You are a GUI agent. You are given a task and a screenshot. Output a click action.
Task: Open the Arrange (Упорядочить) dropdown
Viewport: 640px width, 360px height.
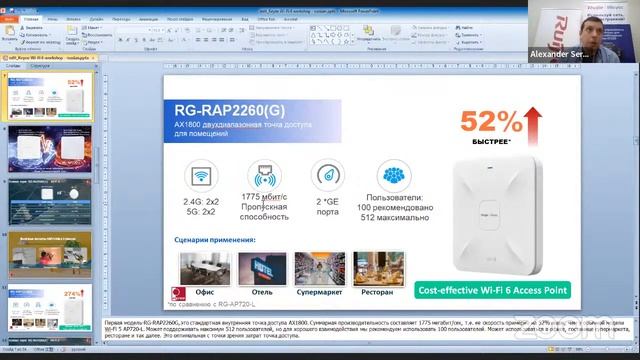click(x=369, y=34)
